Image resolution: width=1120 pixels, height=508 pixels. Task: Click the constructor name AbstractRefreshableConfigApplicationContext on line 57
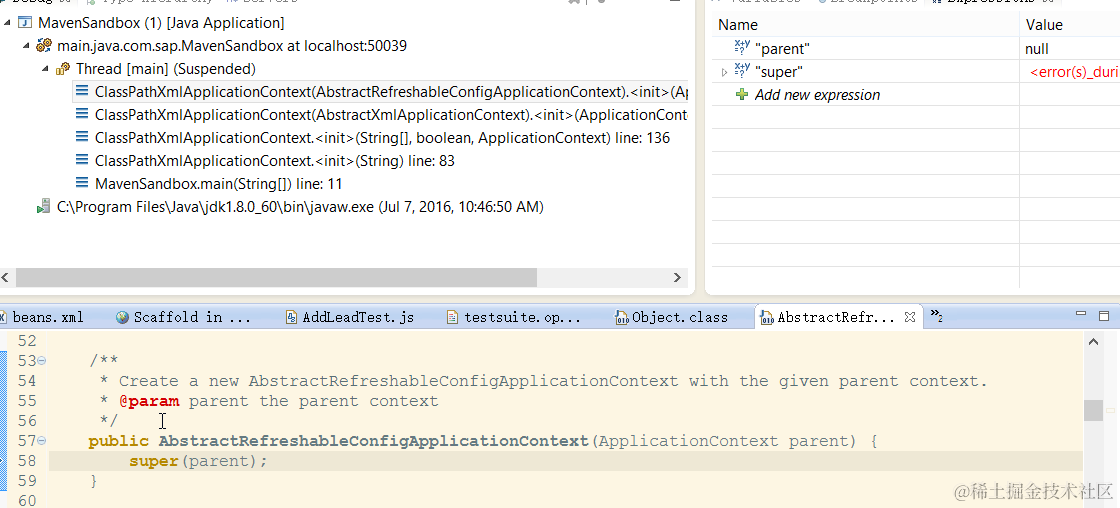374,441
